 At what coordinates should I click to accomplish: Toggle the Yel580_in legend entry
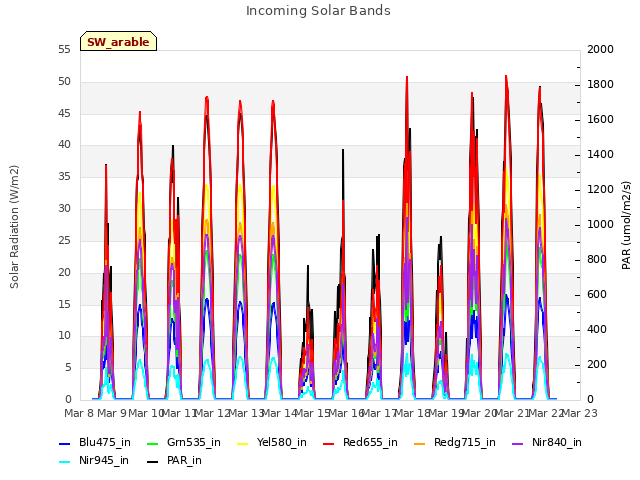(x=272, y=442)
